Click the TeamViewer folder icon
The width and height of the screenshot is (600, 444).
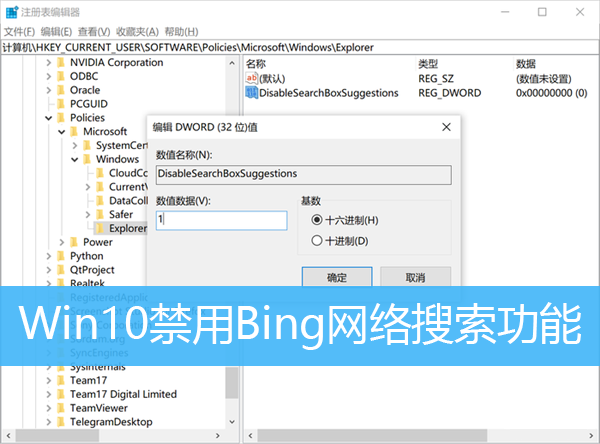click(60, 408)
